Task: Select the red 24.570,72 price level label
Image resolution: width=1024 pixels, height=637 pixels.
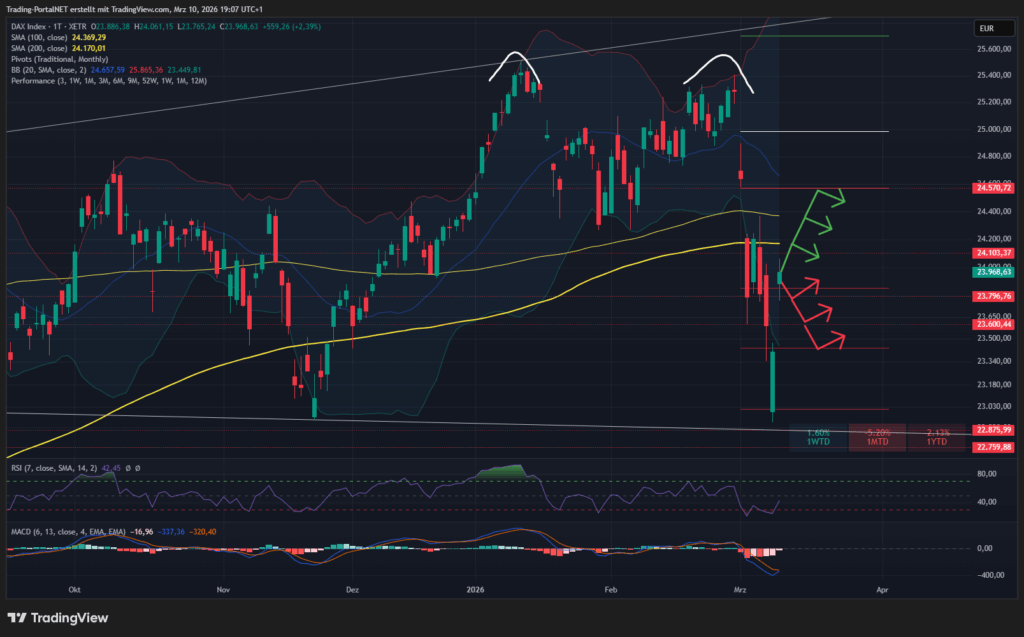Action: (x=994, y=187)
